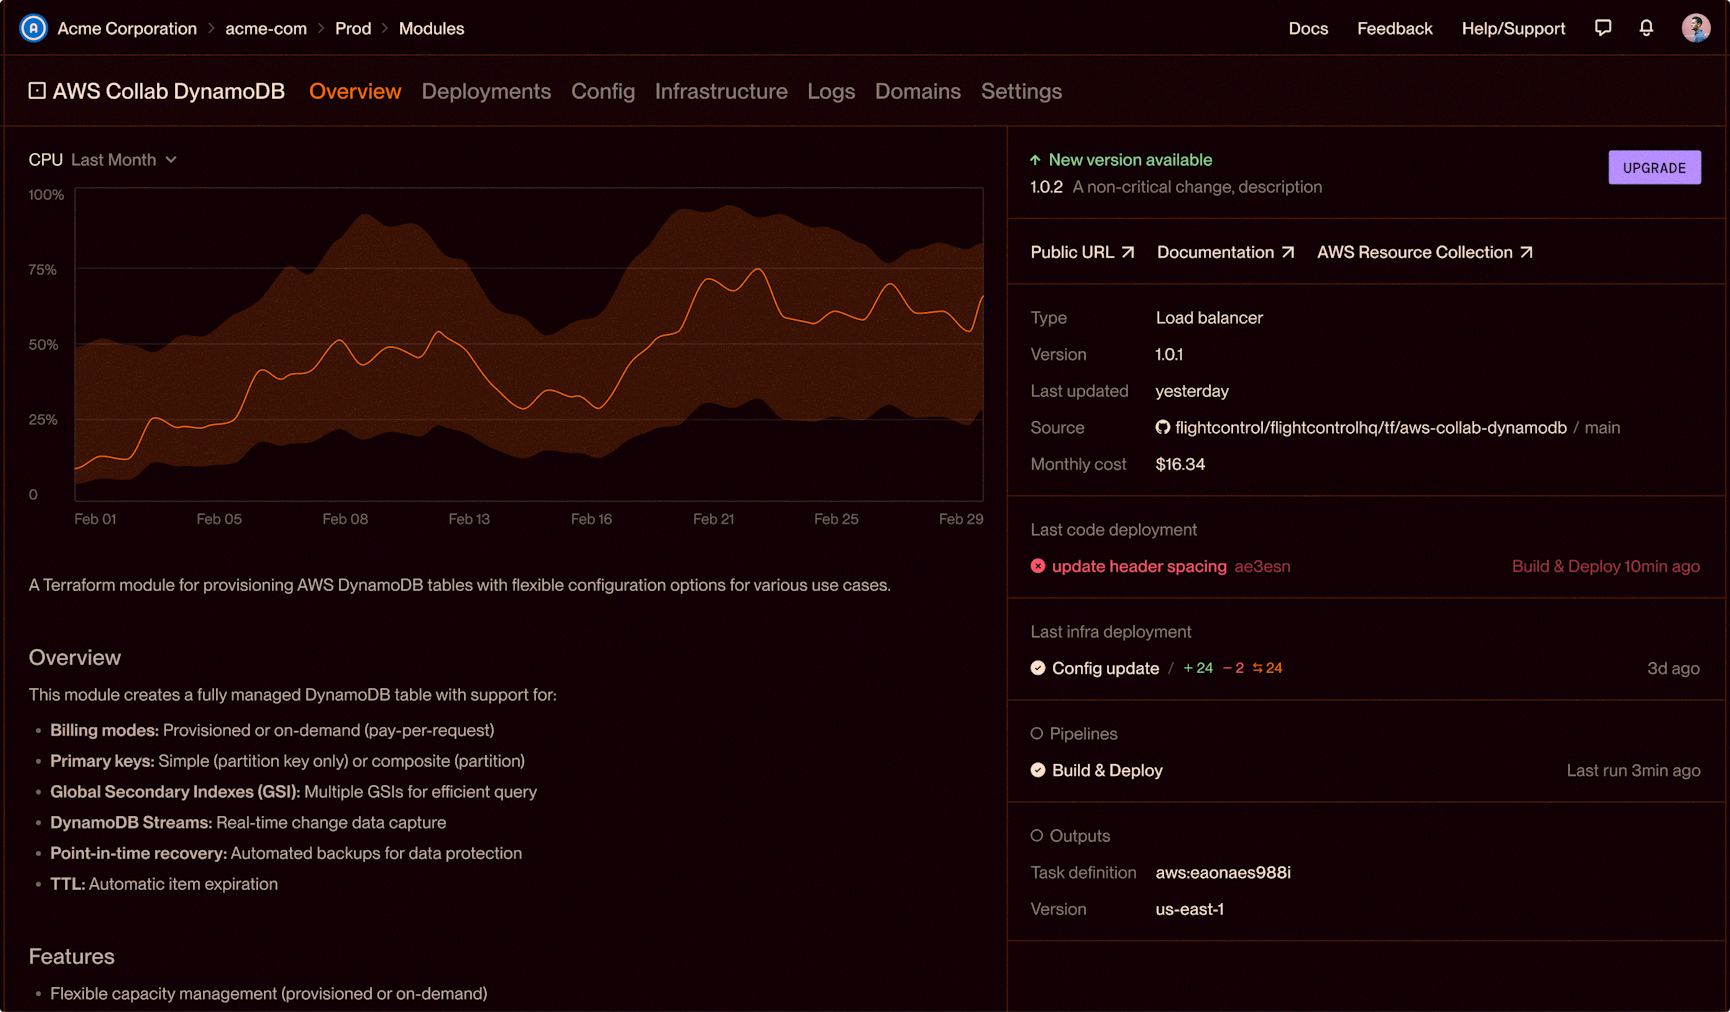Screen dimensions: 1730x1012
Task: Select the Domains tab
Action: click(x=918, y=91)
